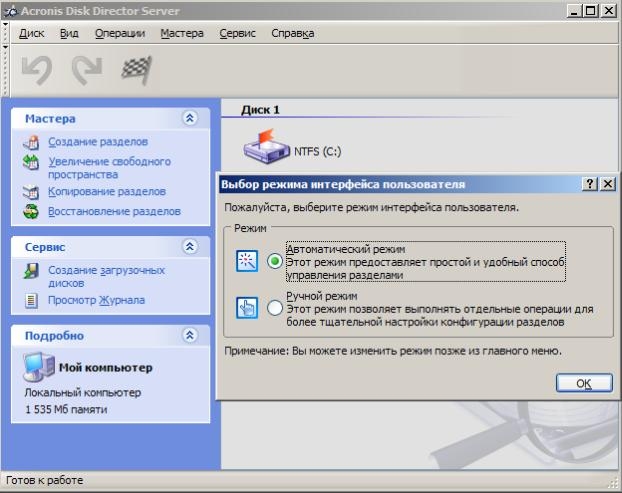Select Автоматический режим radio button

click(x=275, y=261)
